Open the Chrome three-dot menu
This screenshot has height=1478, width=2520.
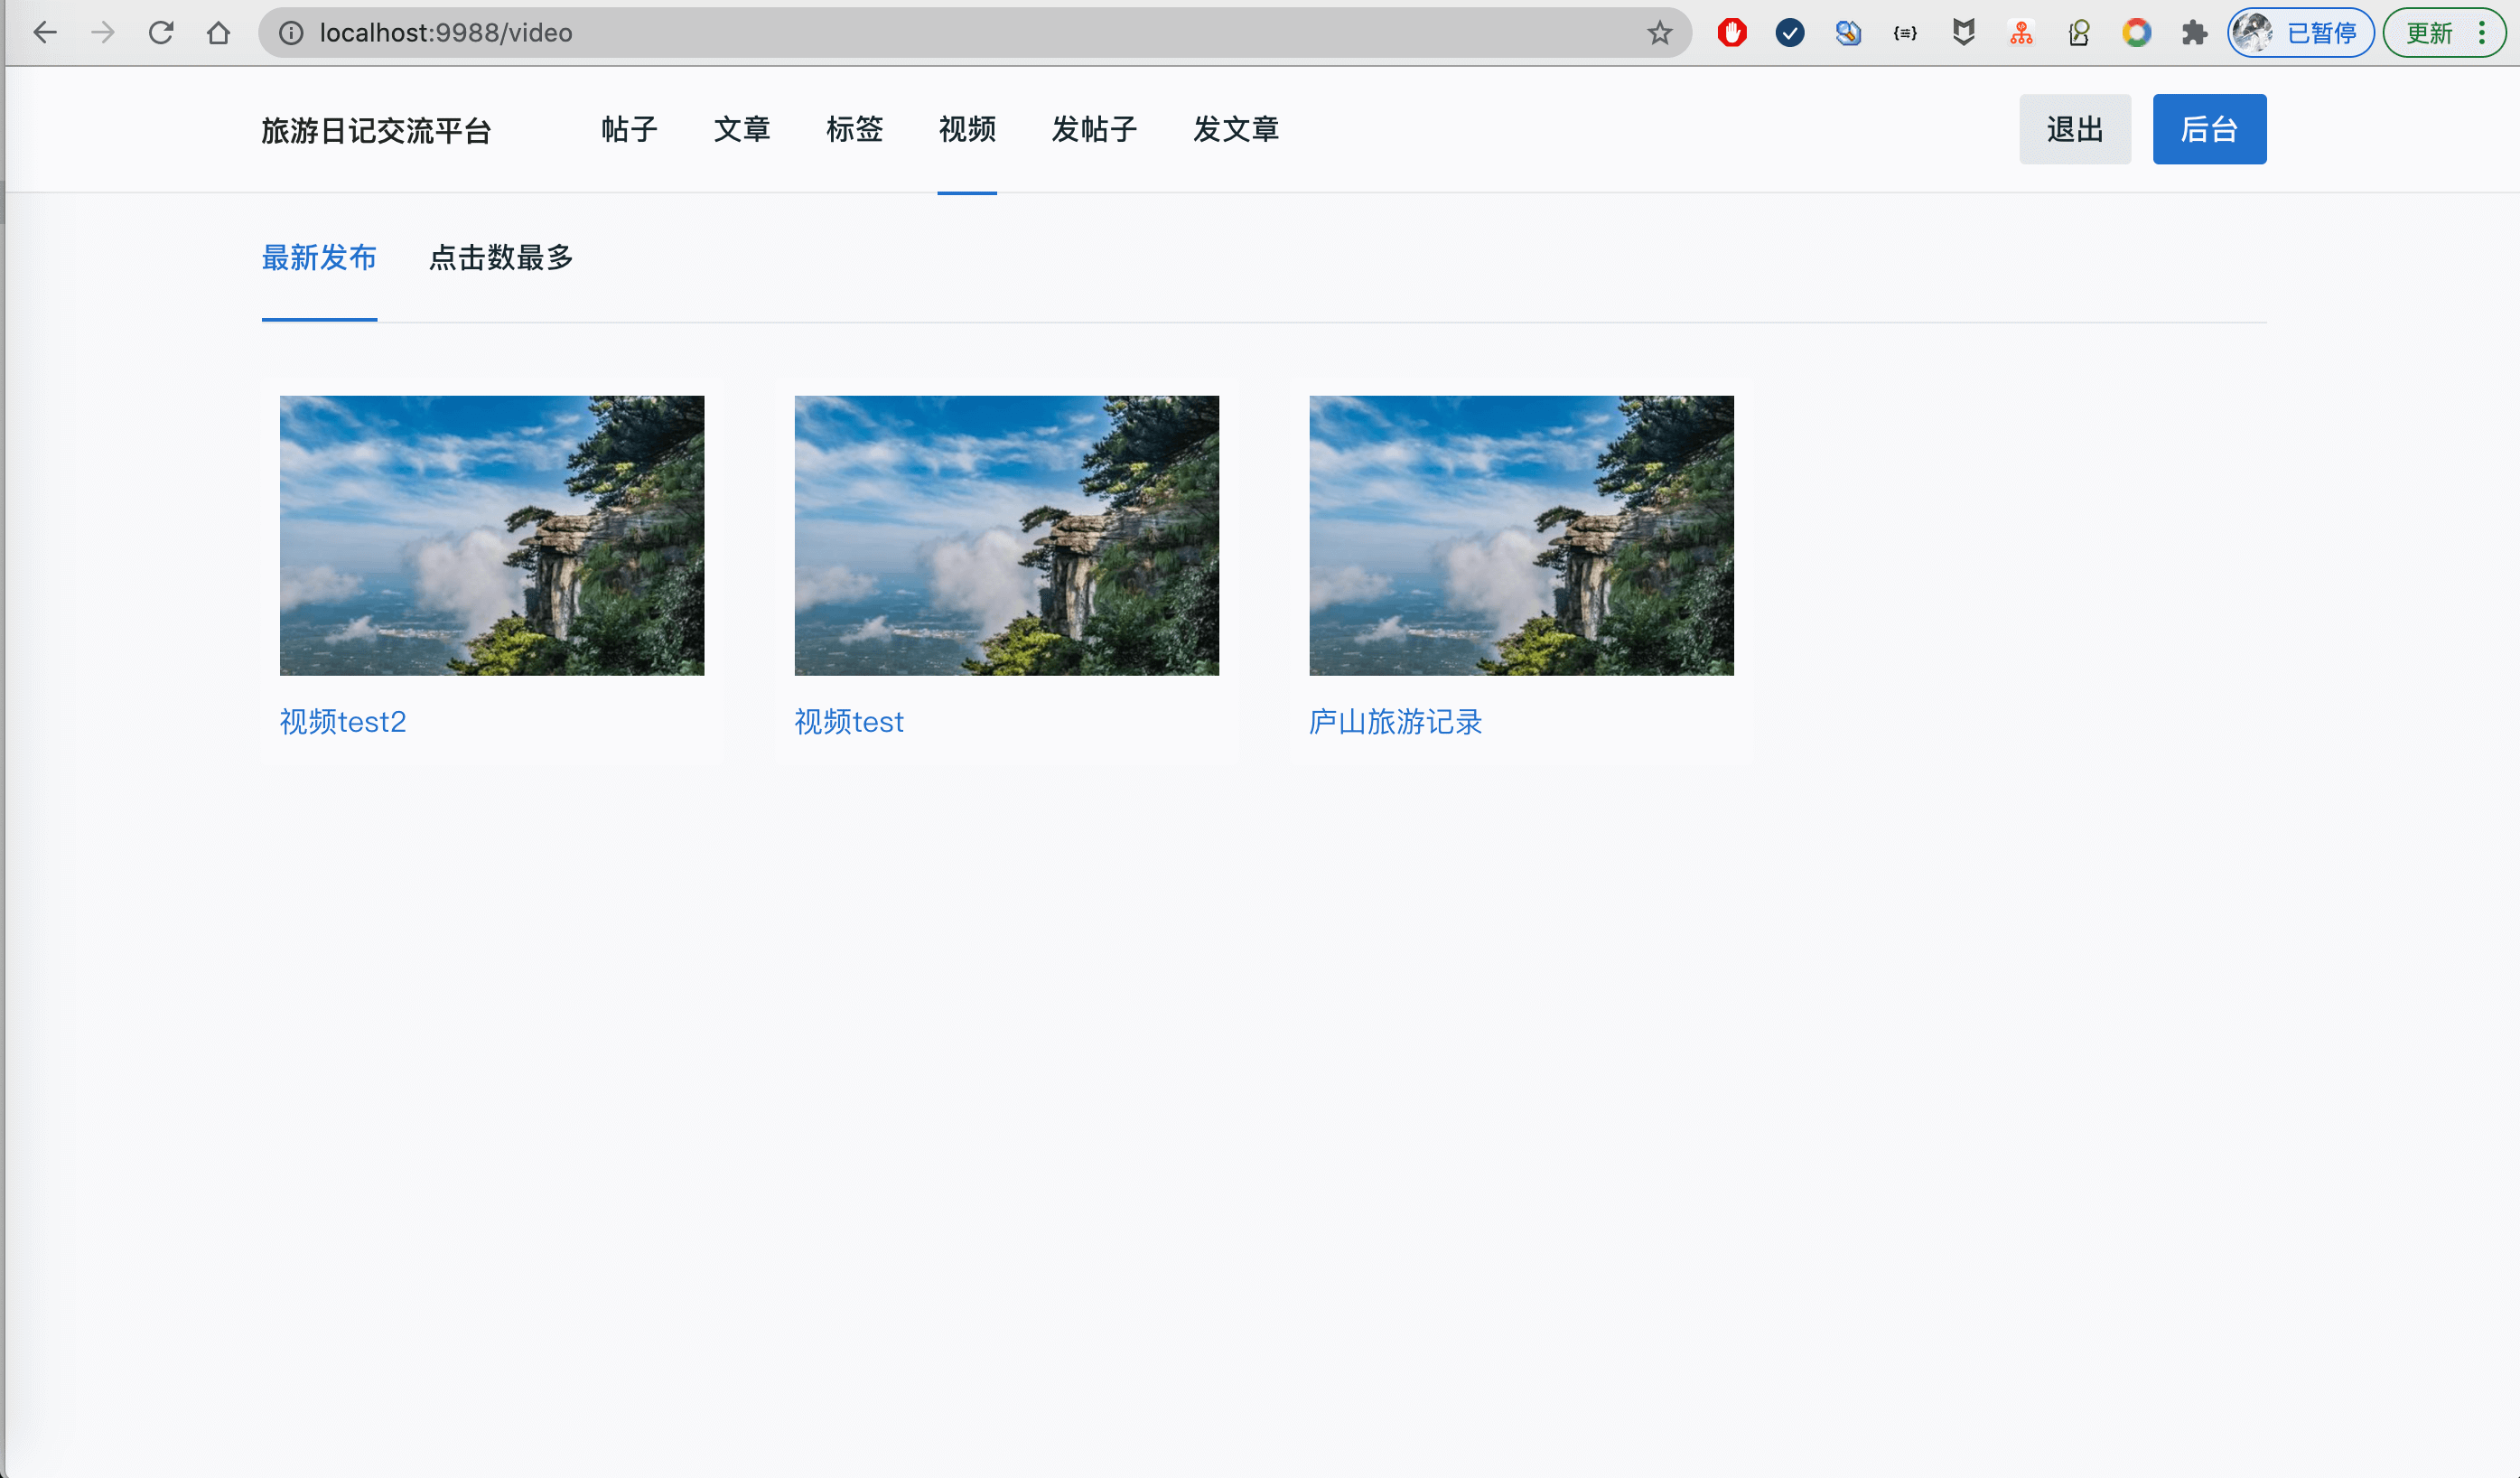pyautogui.click(x=2482, y=33)
